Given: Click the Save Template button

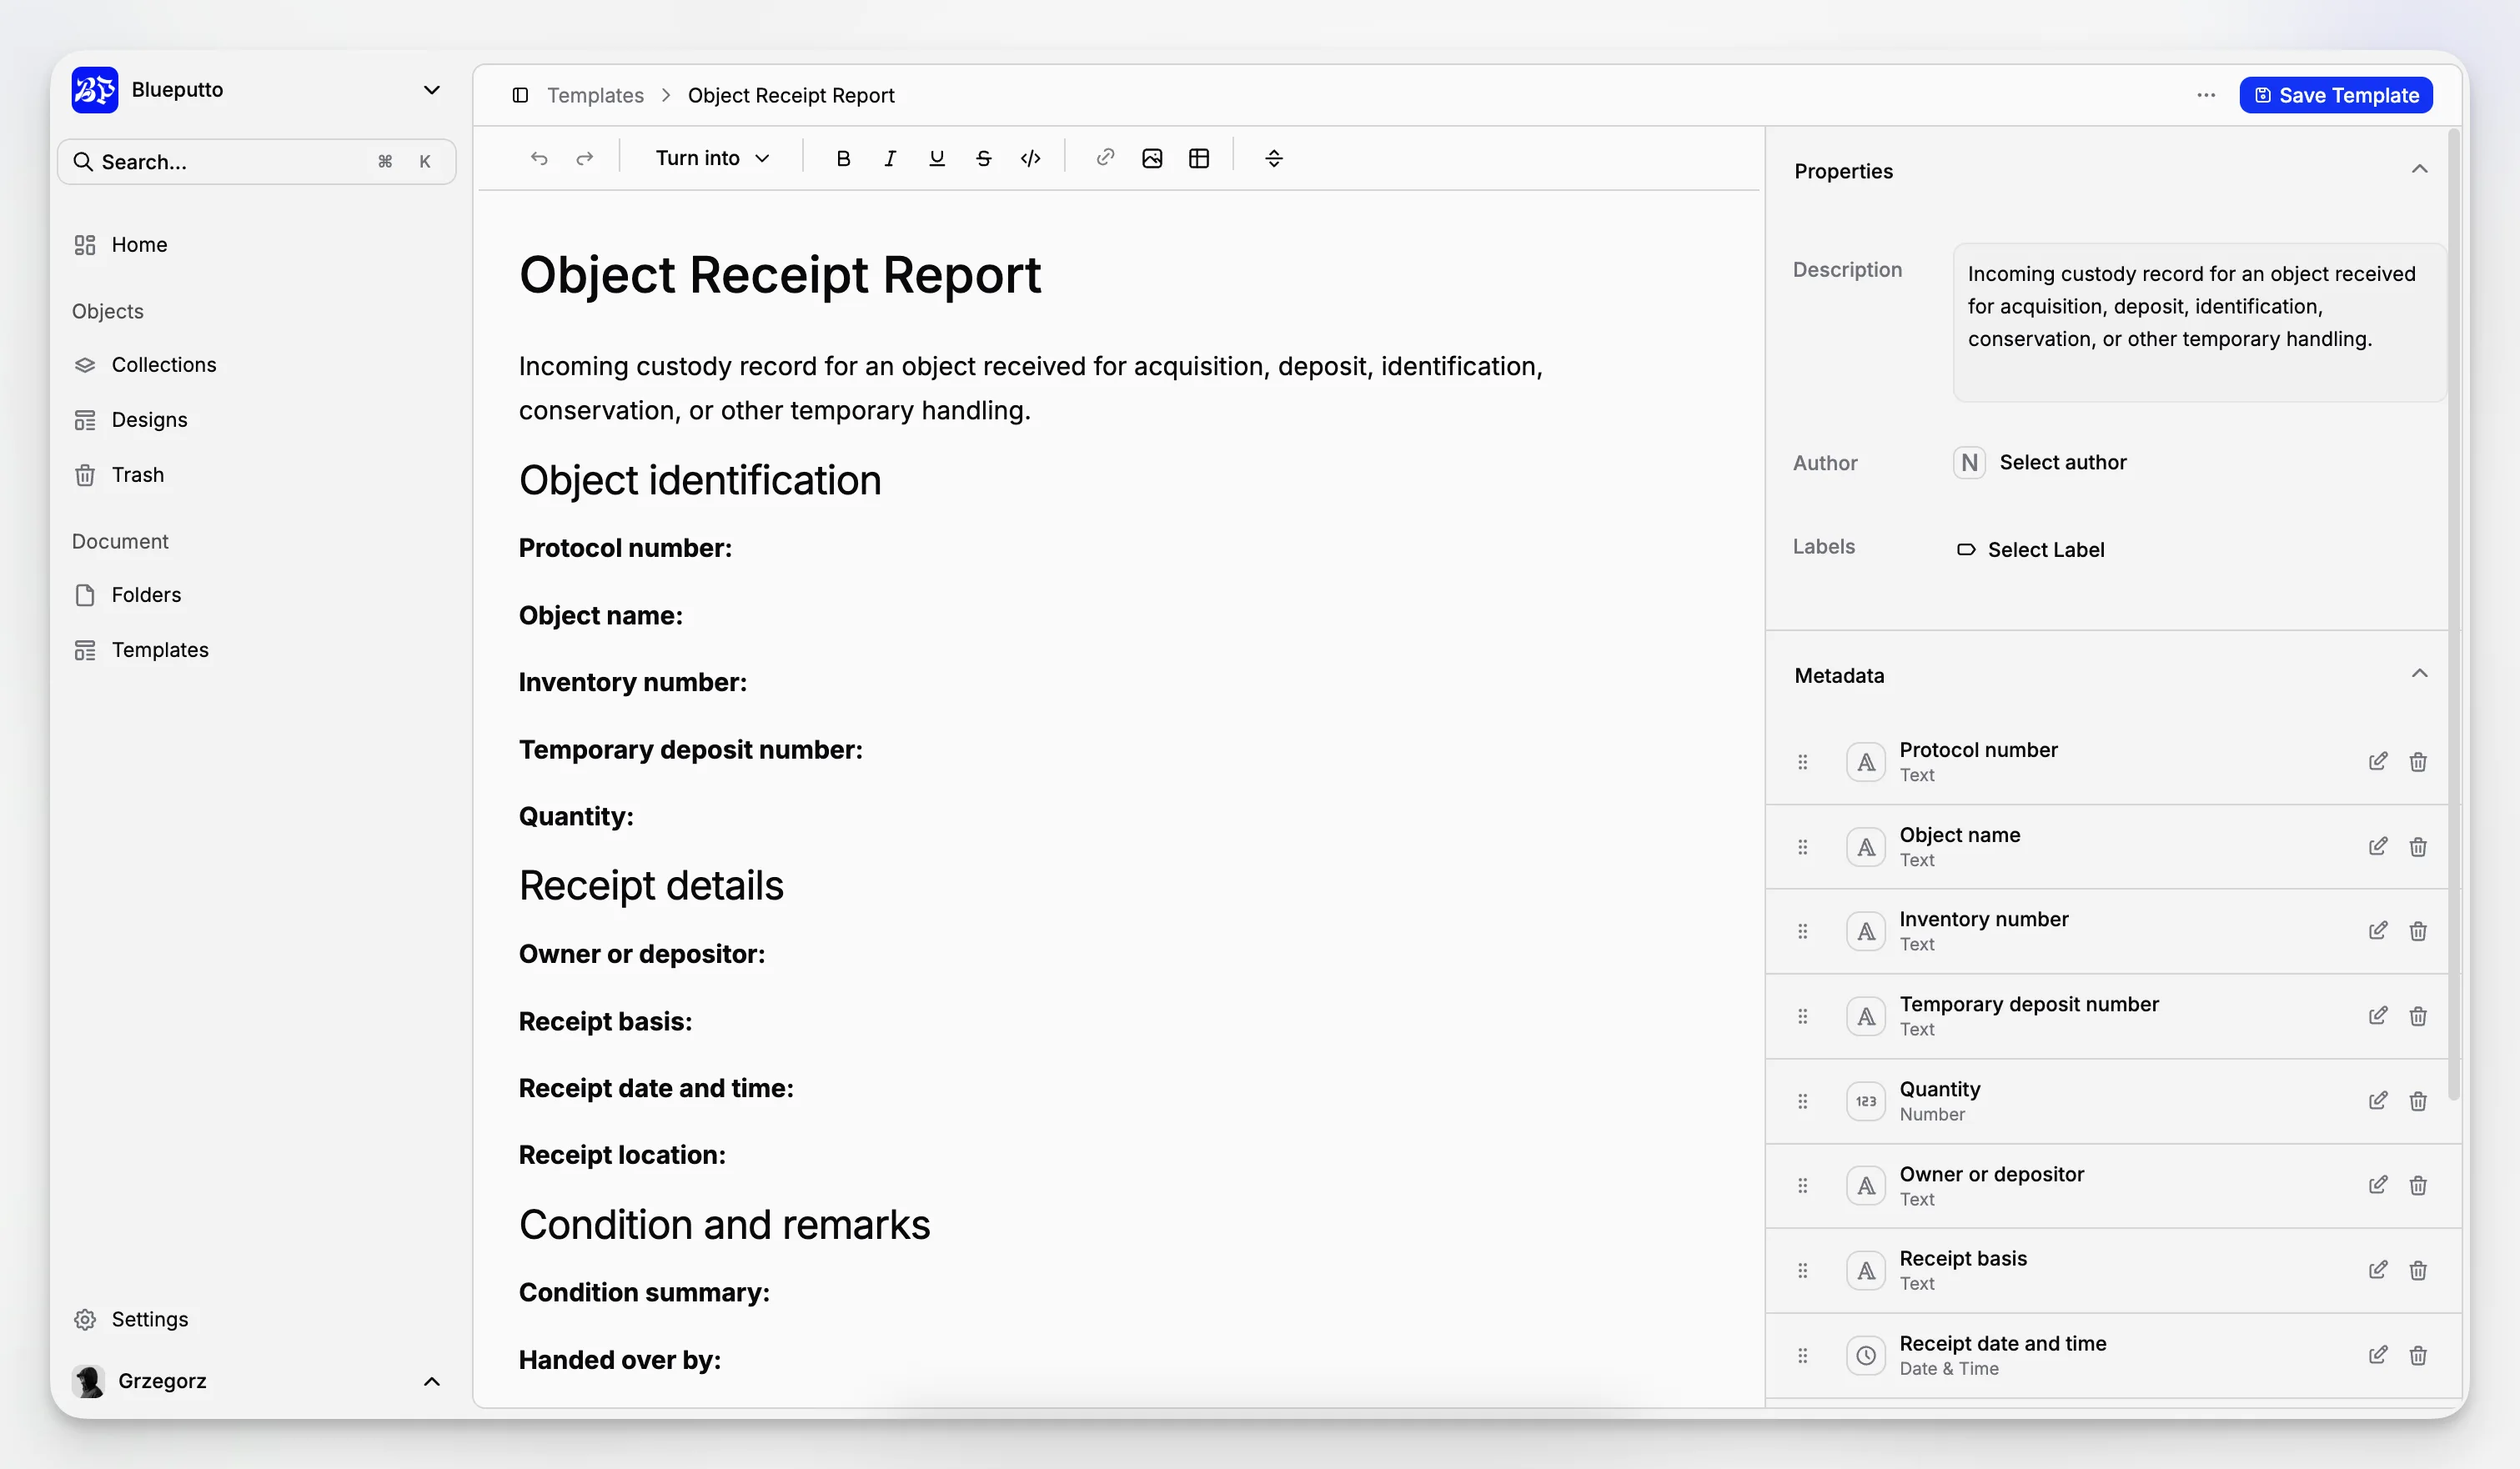Looking at the screenshot, I should click(x=2336, y=95).
